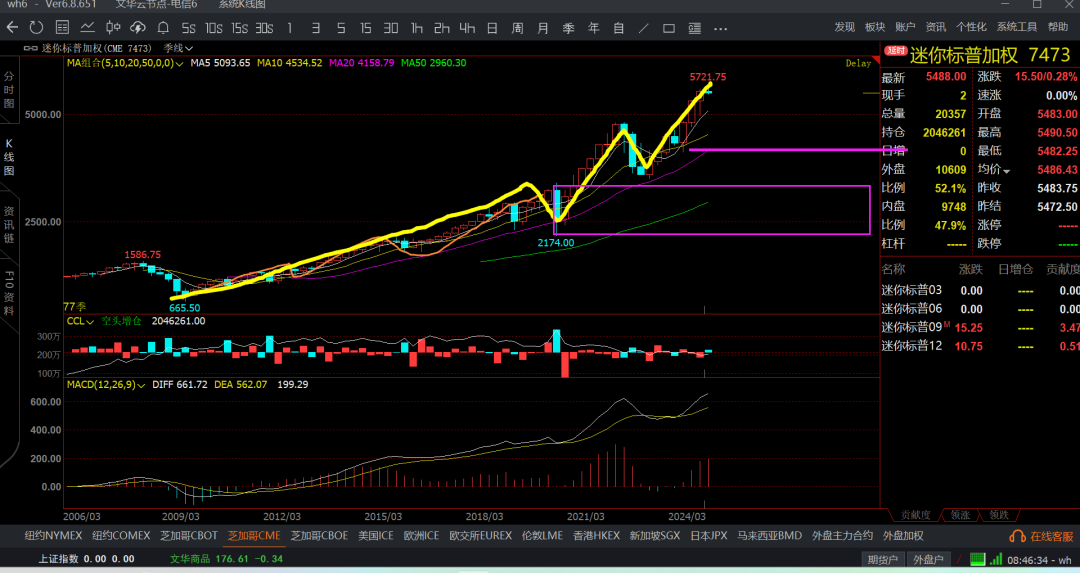Click the cloud lightning icon in toolbar
The height and width of the screenshot is (573, 1080).
pos(138,28)
